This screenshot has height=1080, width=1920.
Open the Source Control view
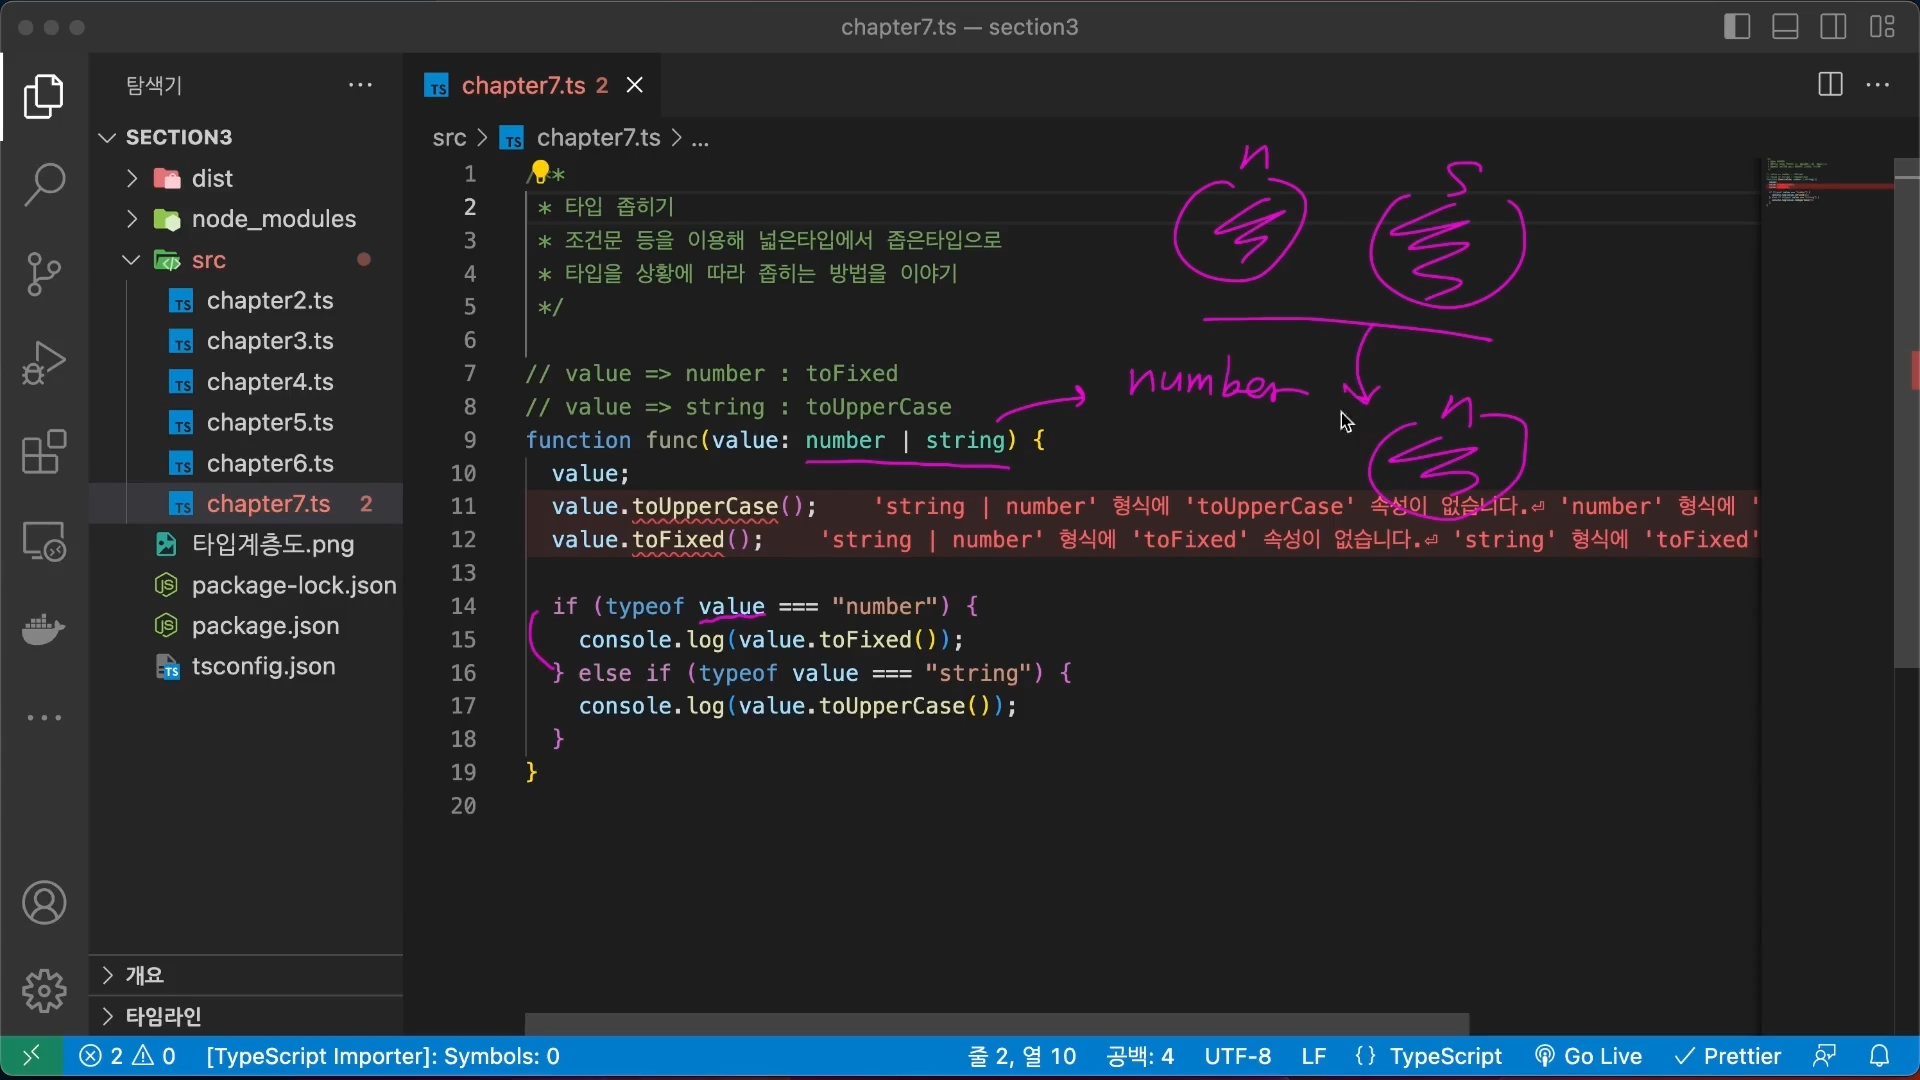(x=44, y=274)
